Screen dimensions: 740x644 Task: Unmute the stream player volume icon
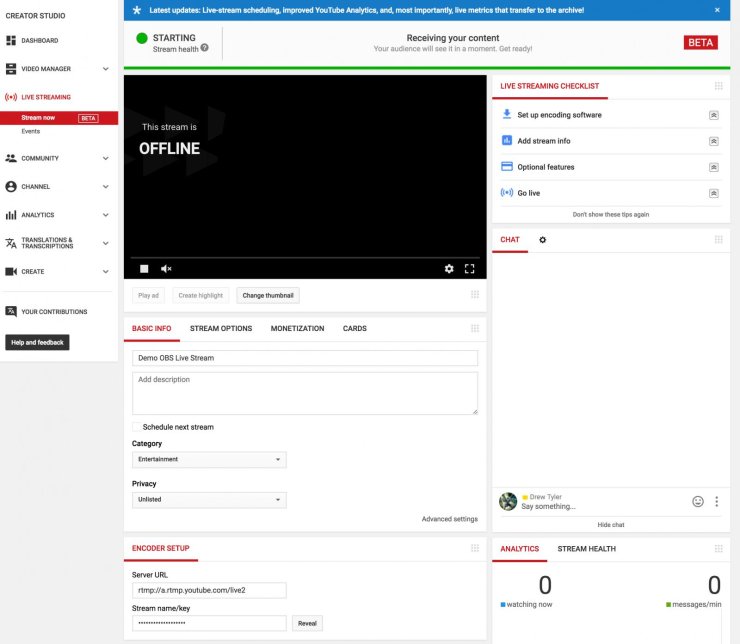click(x=166, y=268)
